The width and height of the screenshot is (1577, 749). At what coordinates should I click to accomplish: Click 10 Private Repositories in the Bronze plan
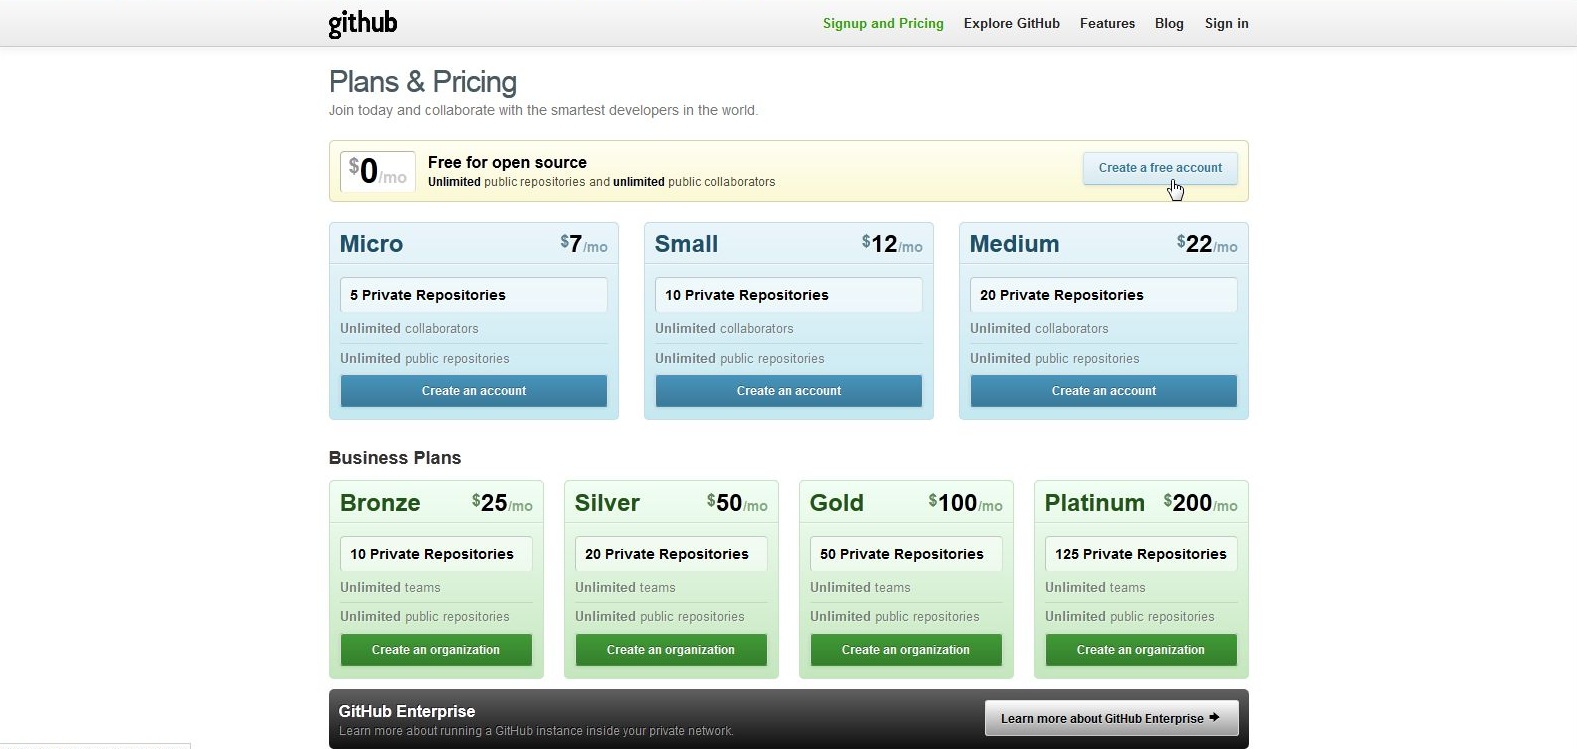click(x=436, y=554)
